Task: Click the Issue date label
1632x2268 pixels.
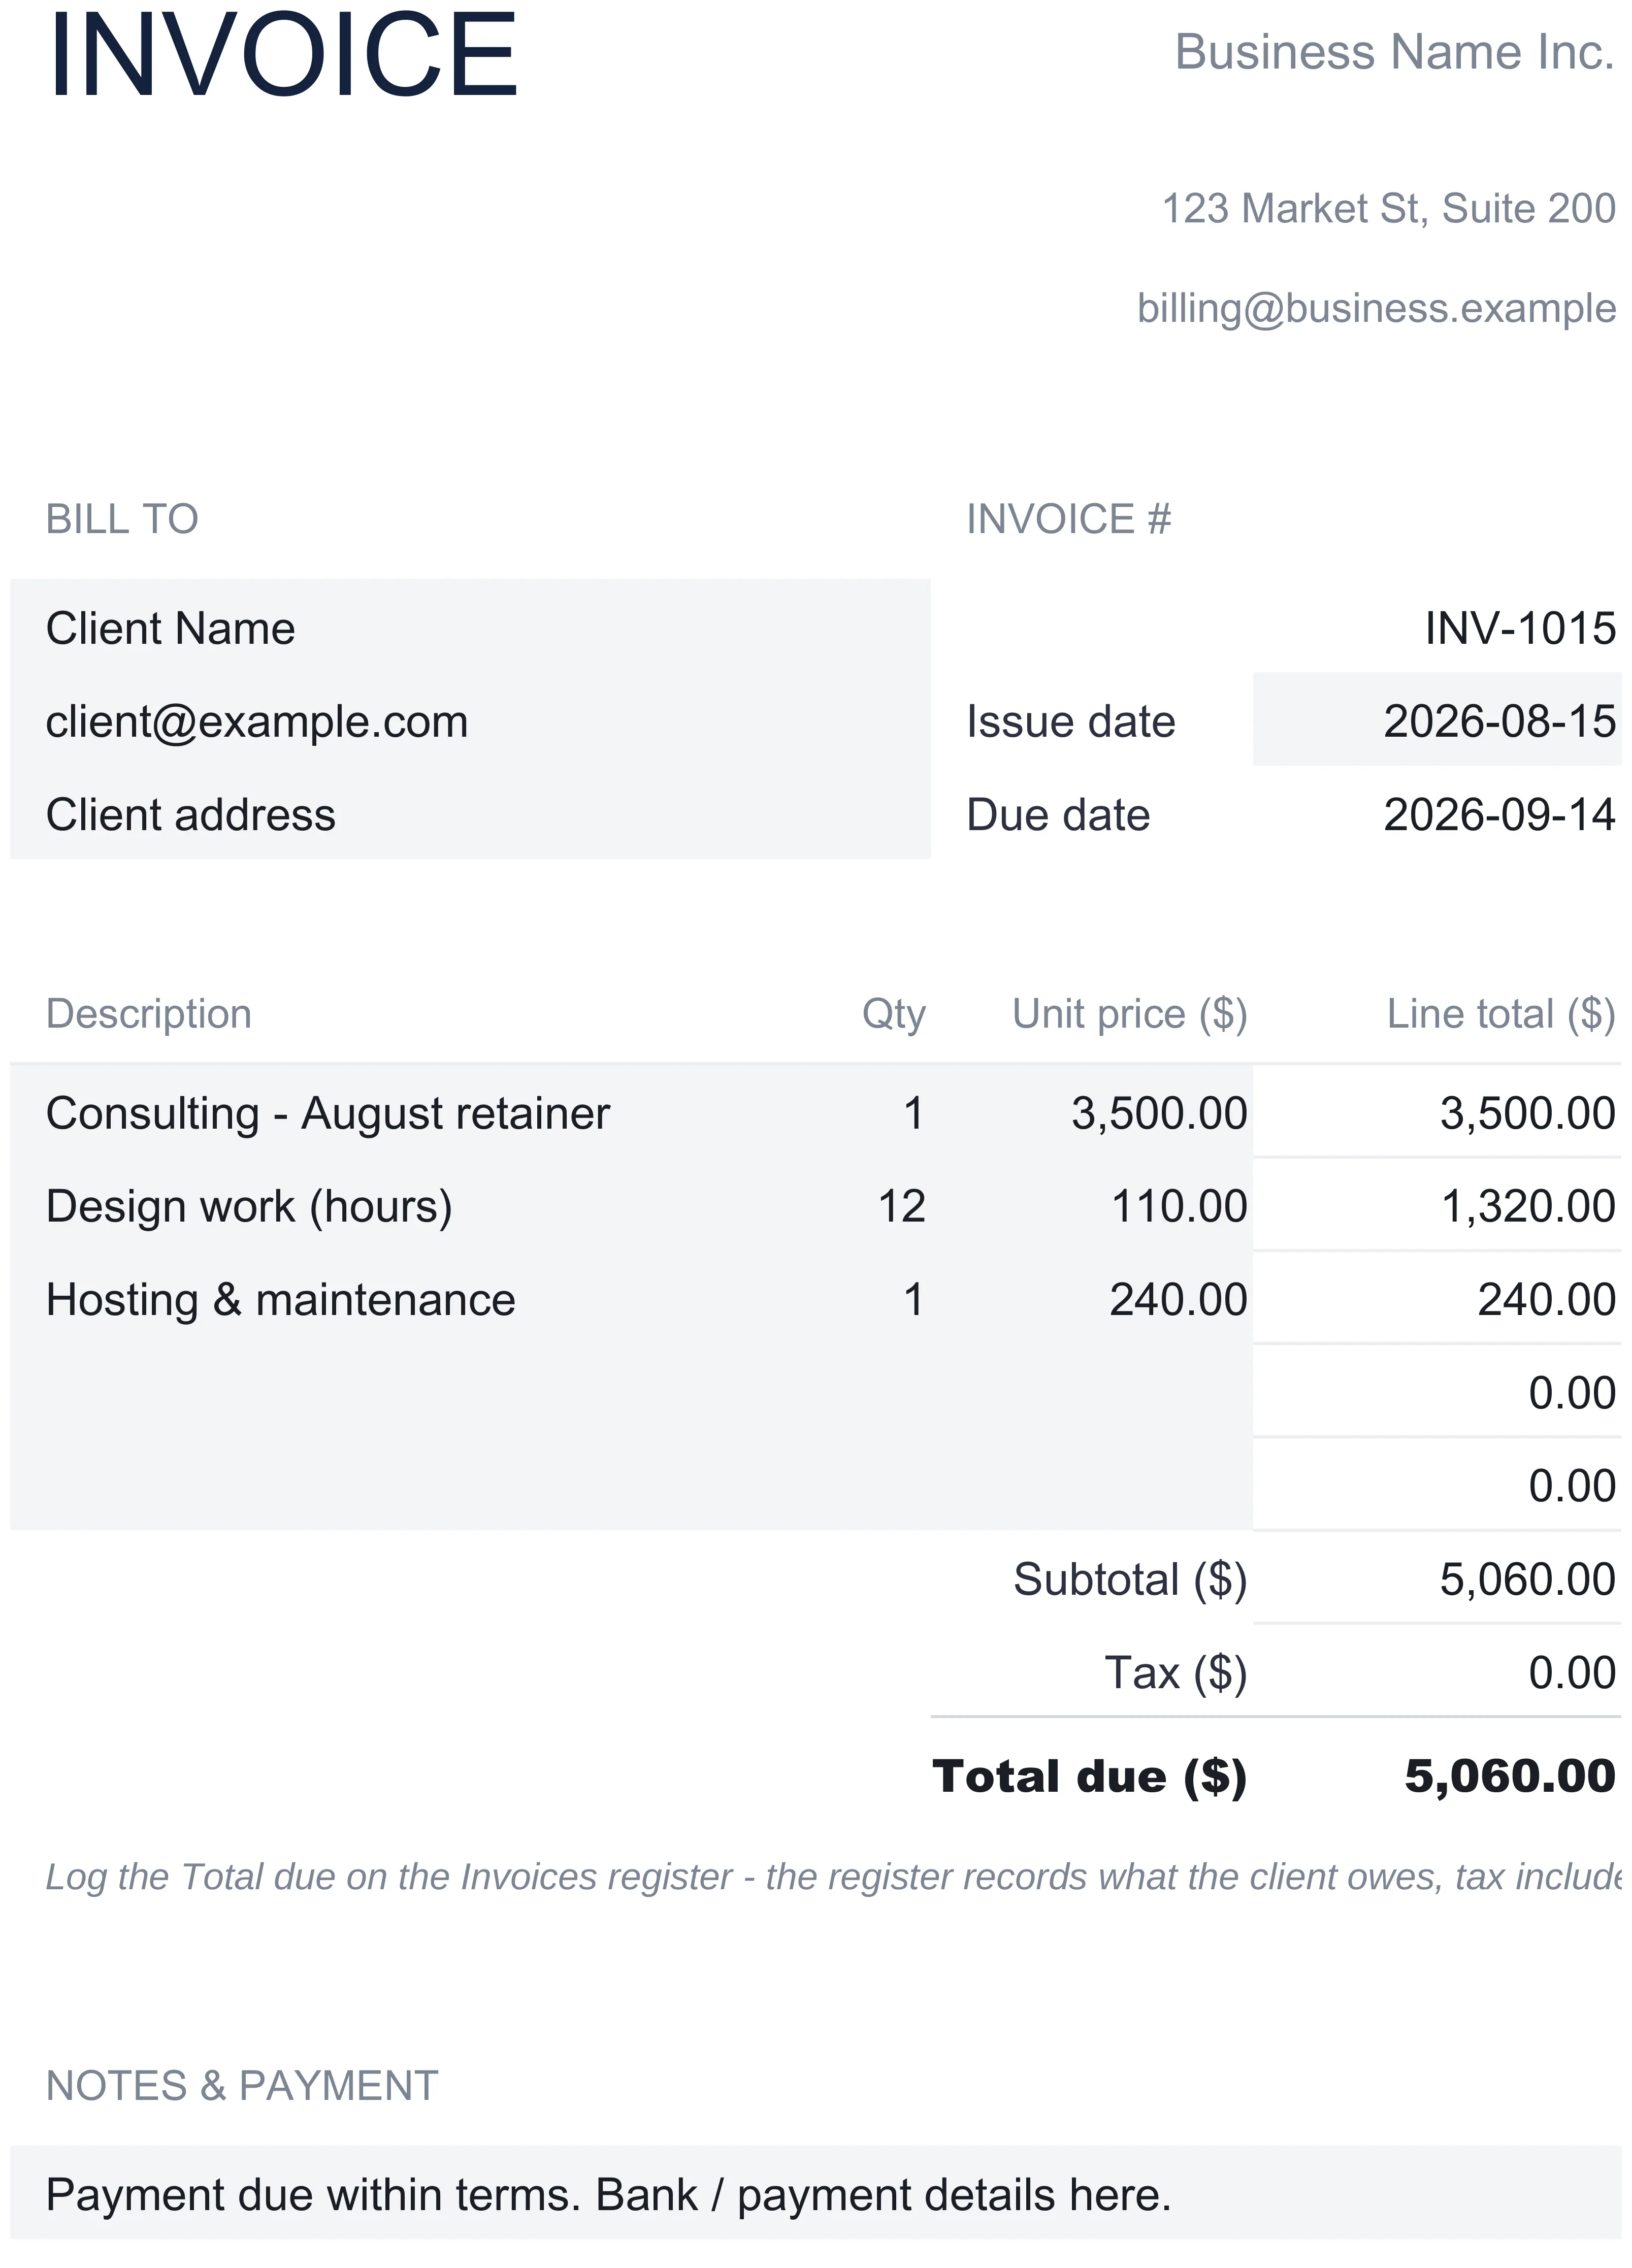Action: coord(1070,721)
